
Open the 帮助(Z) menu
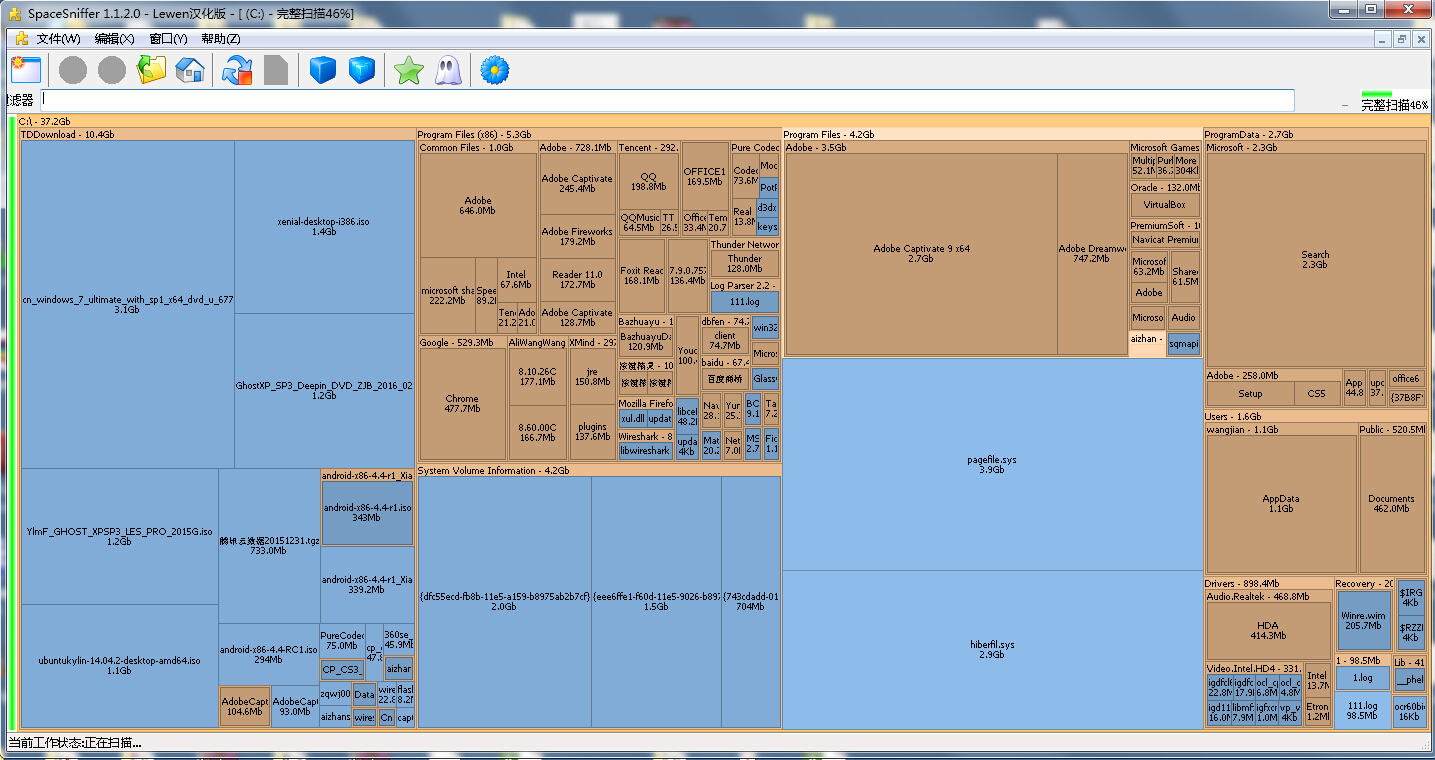tap(221, 39)
